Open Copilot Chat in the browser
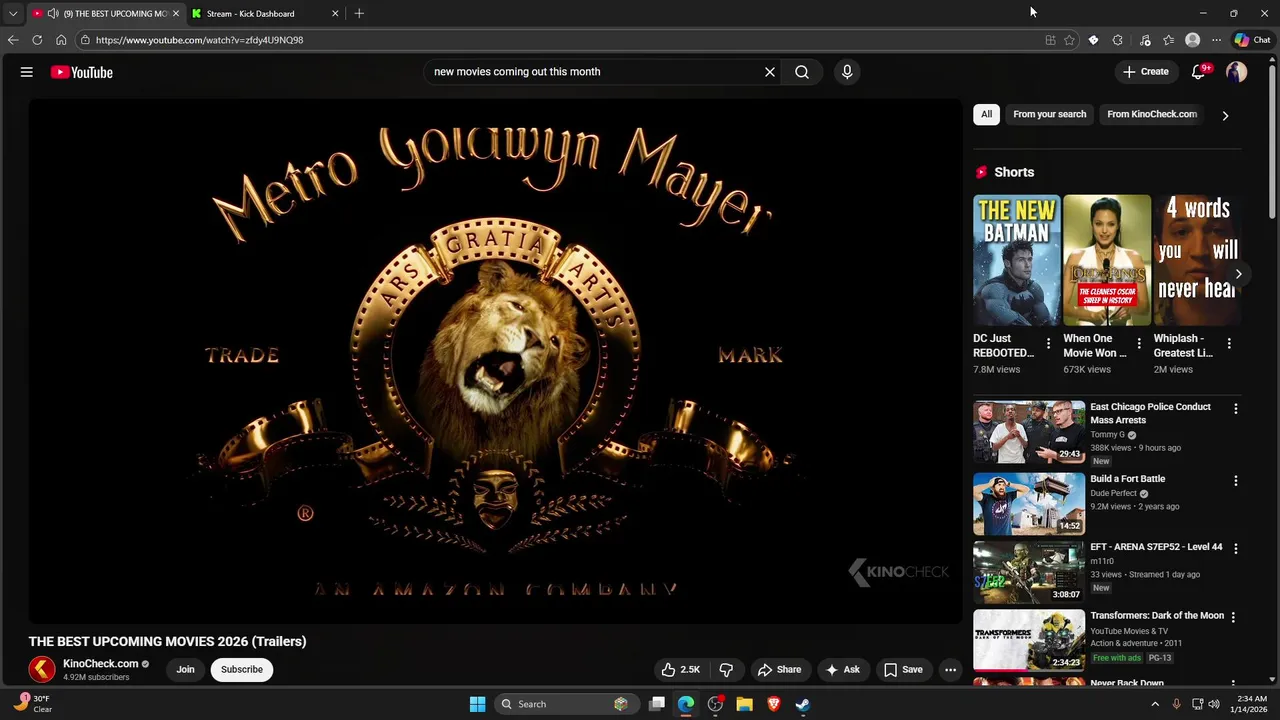 (1252, 40)
